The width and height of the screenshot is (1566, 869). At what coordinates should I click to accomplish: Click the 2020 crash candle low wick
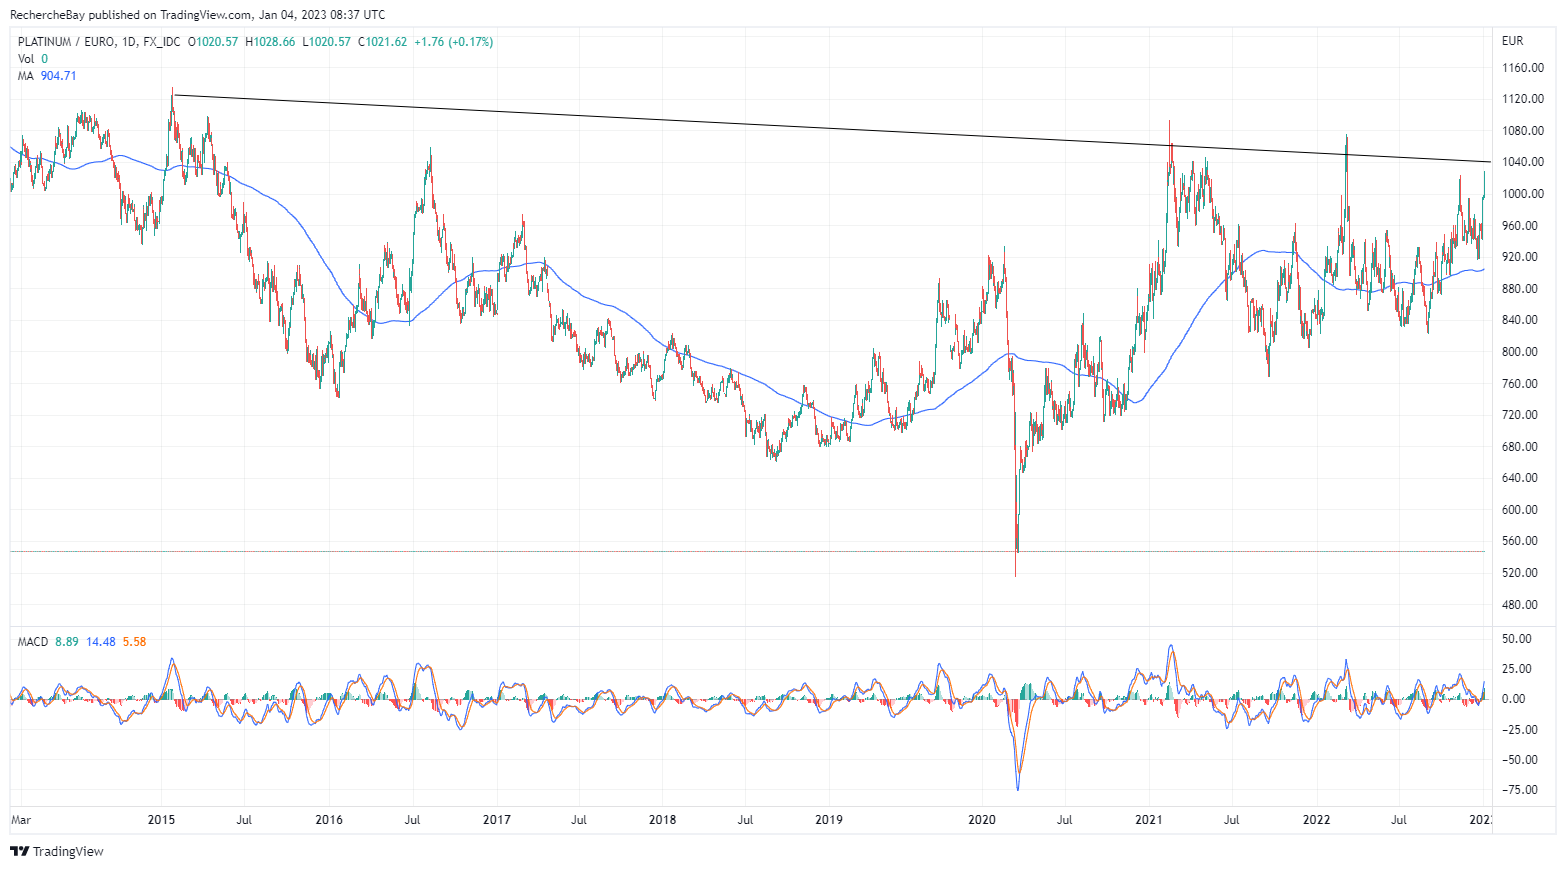[1015, 568]
